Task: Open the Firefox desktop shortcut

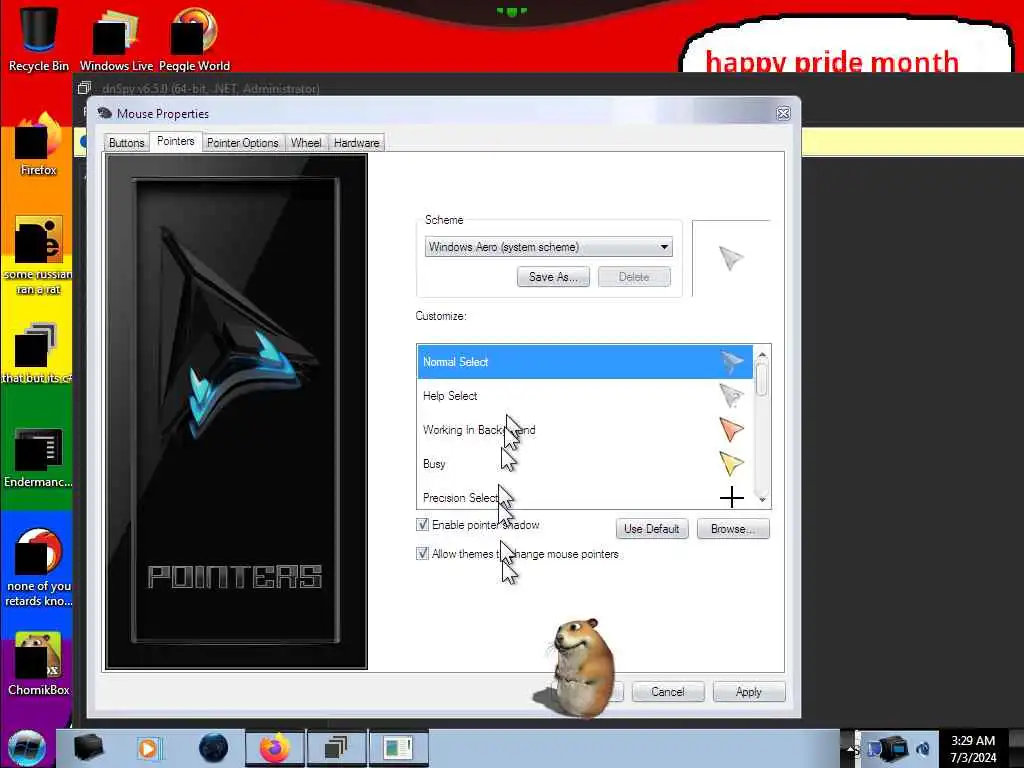Action: coord(38,145)
